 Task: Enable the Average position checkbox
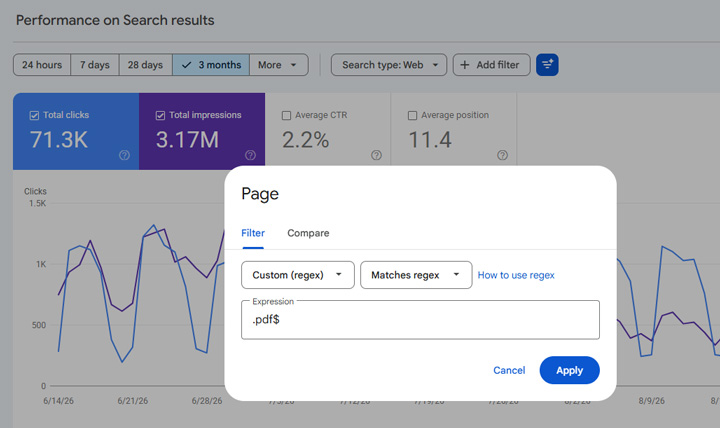pos(412,115)
